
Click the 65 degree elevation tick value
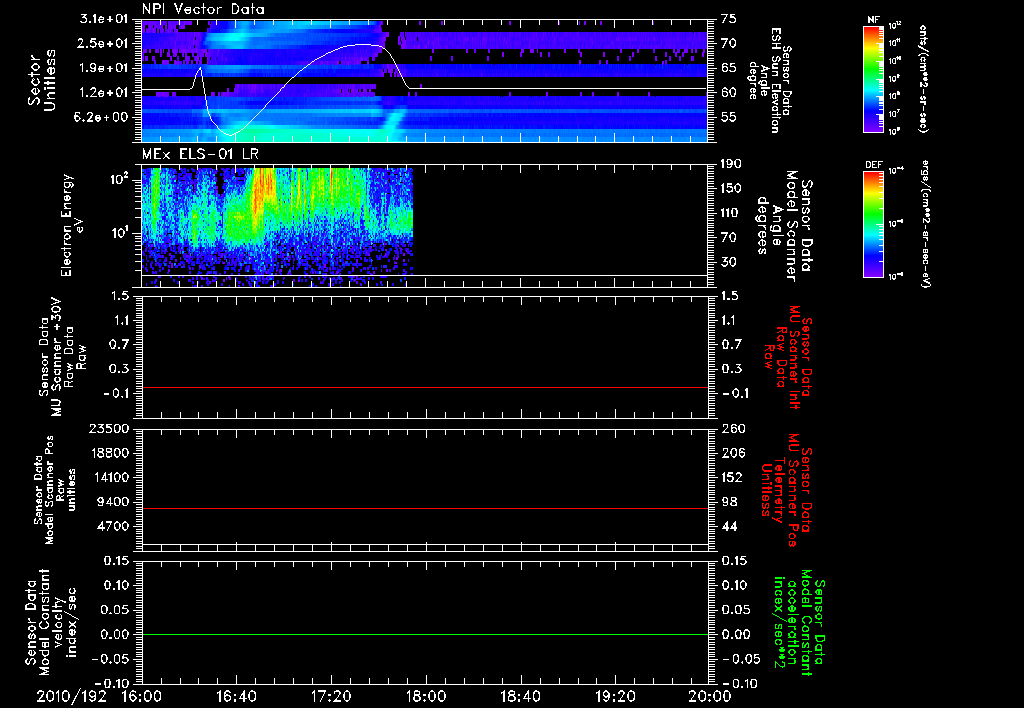(729, 68)
